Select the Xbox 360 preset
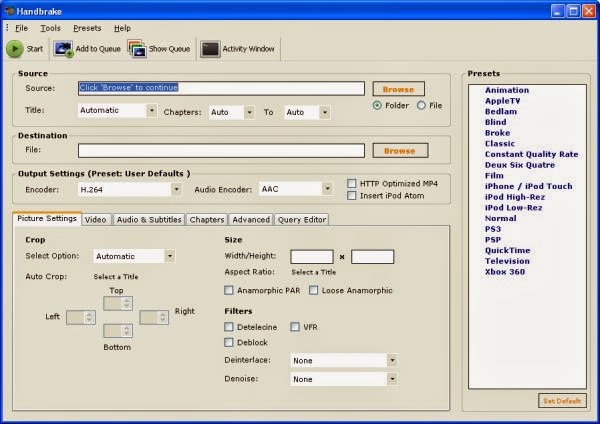600x424 pixels. tap(505, 272)
